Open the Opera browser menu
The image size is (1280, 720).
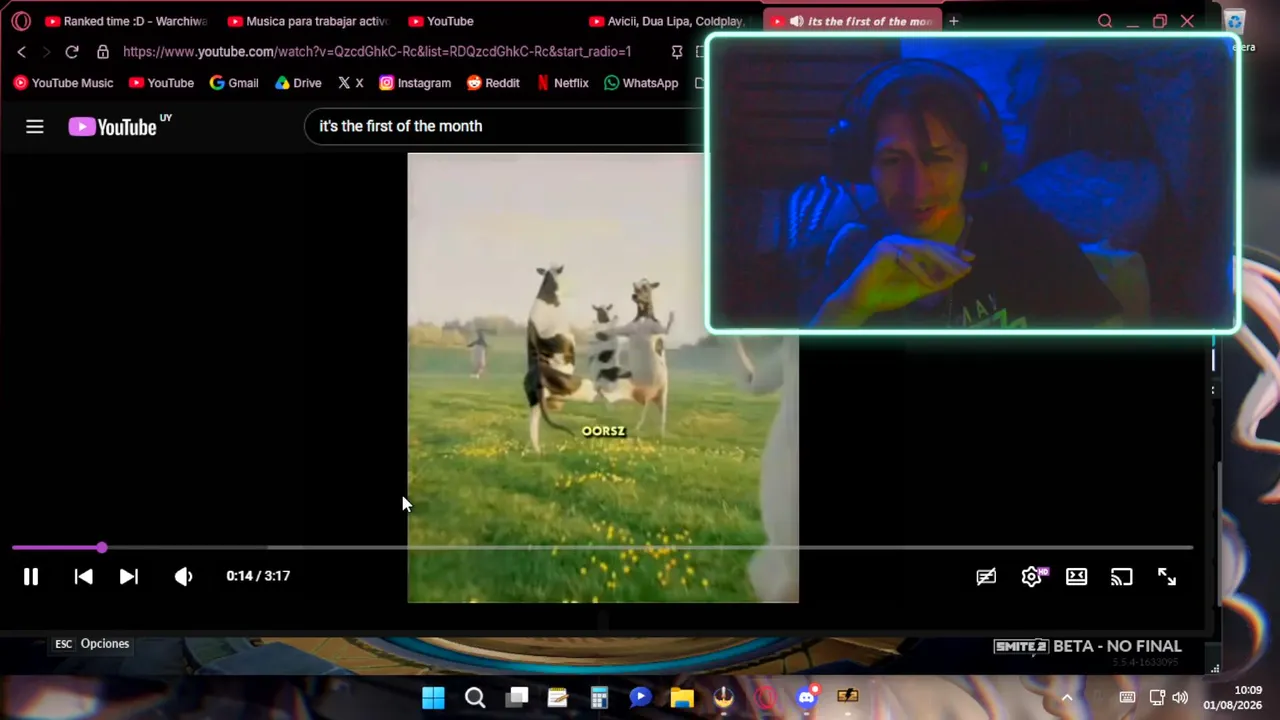click(21, 21)
